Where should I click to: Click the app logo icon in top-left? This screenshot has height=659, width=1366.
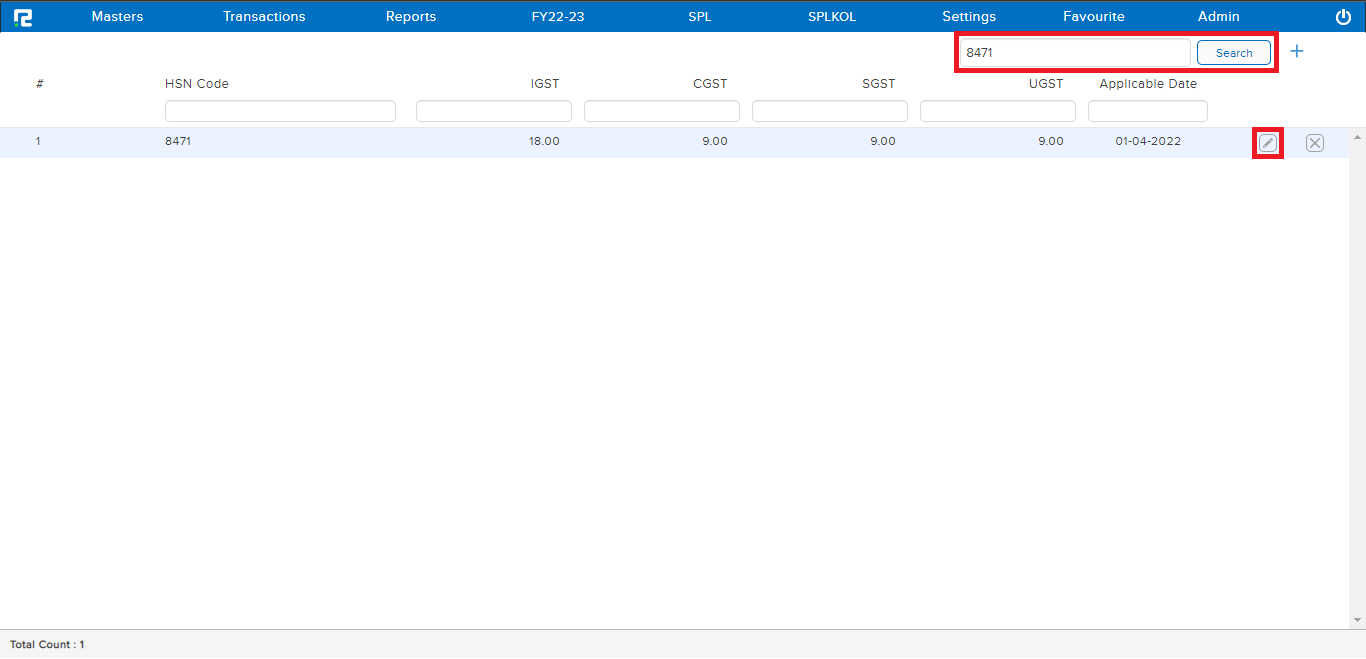23,17
